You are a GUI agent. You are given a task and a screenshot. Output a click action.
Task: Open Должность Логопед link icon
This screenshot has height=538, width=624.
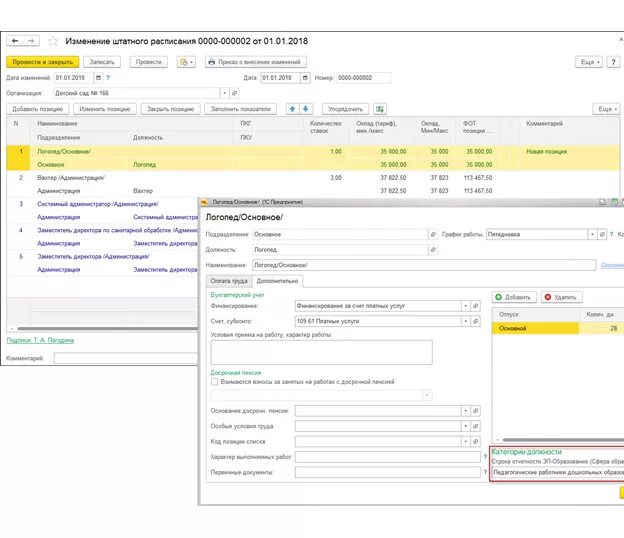pyautogui.click(x=433, y=250)
